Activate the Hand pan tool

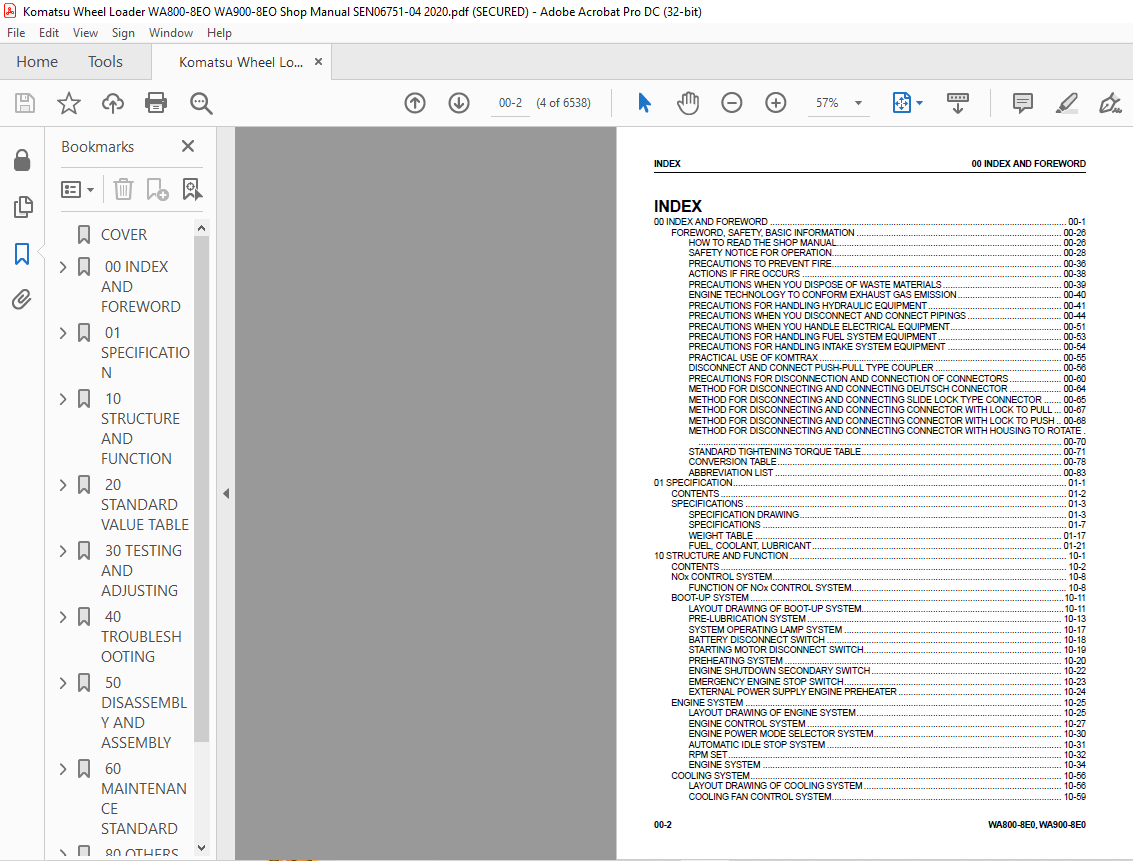[688, 103]
